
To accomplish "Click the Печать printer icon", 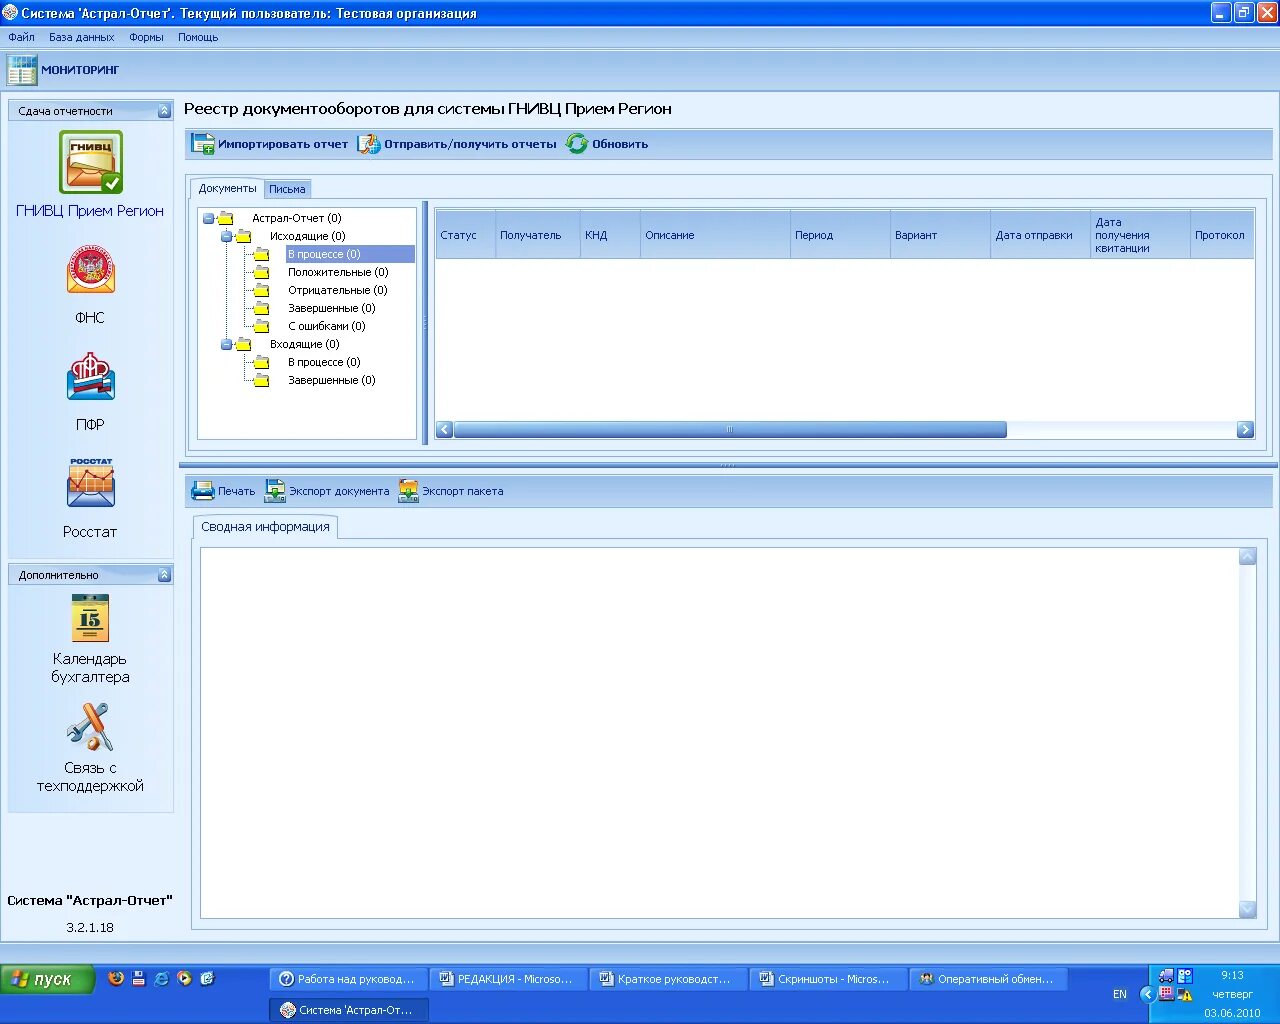I will [203, 491].
